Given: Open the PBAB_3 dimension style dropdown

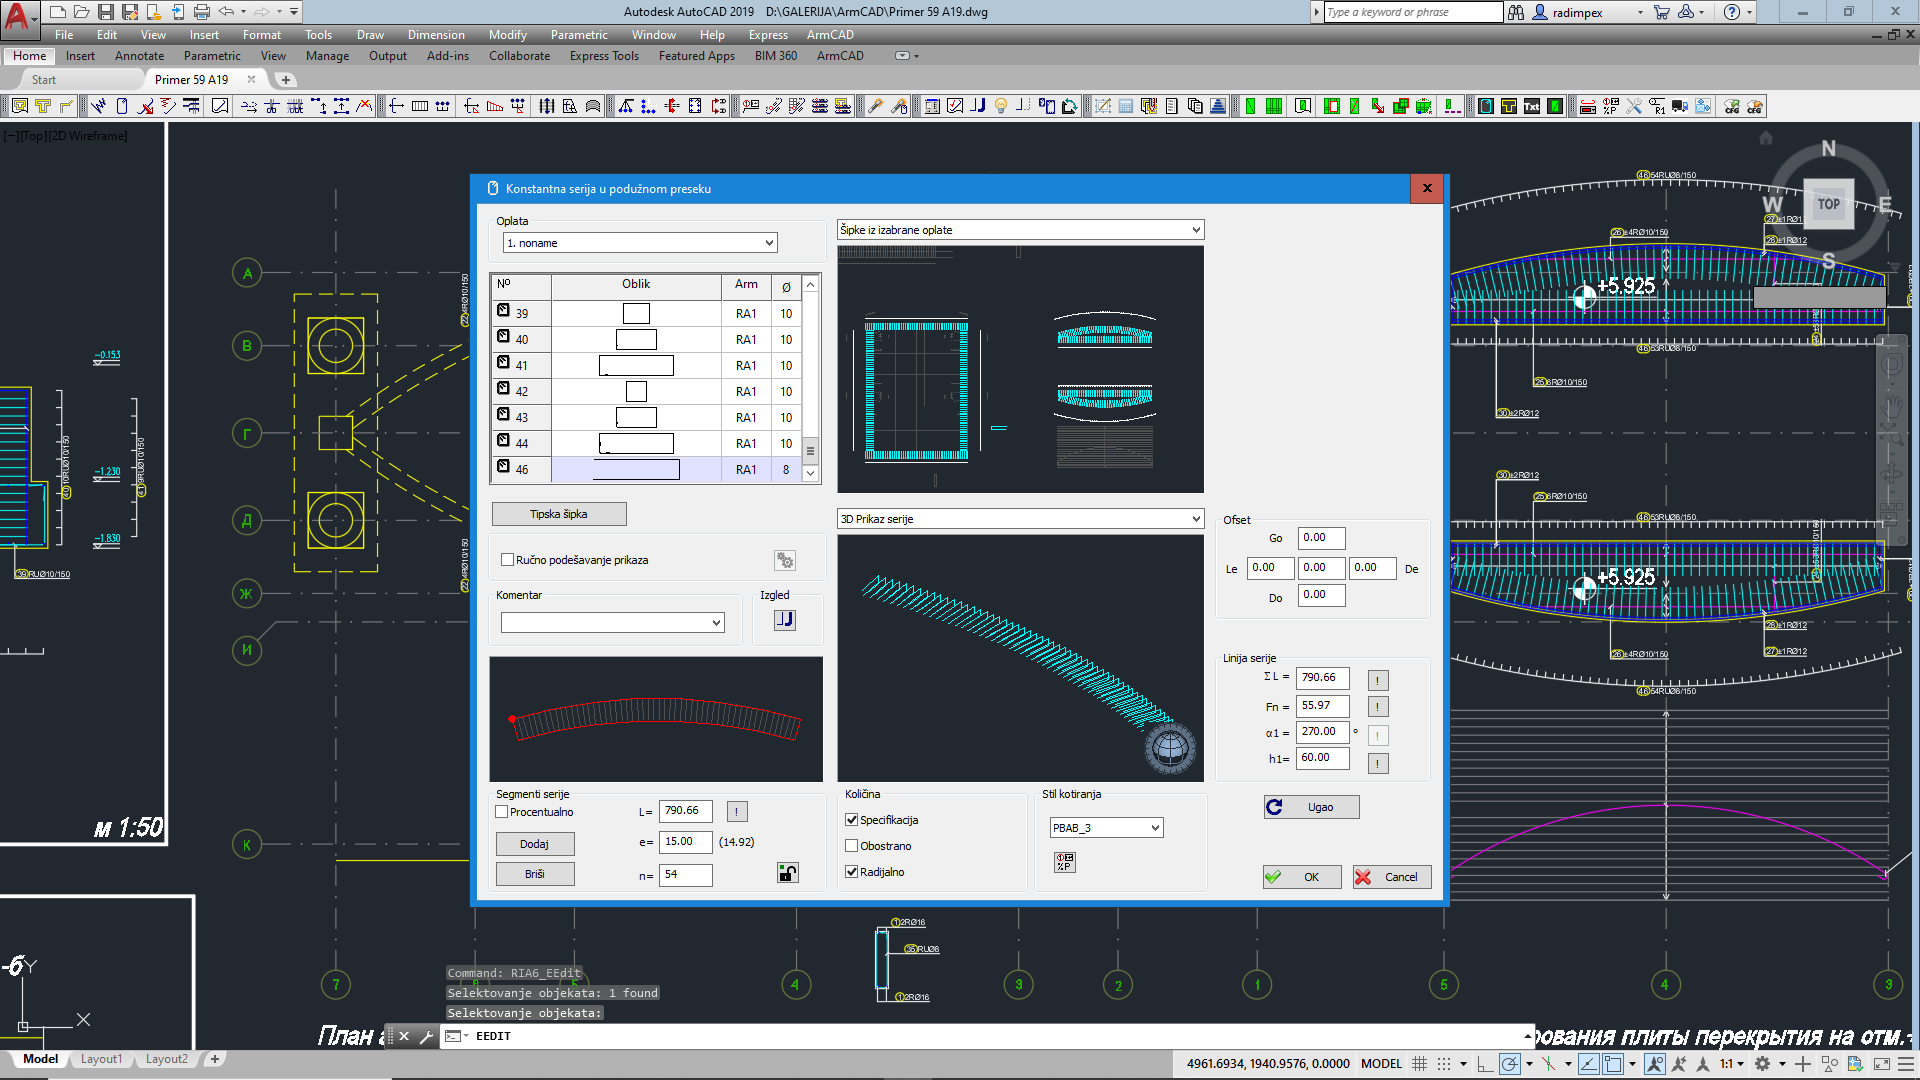Looking at the screenshot, I should click(1106, 828).
